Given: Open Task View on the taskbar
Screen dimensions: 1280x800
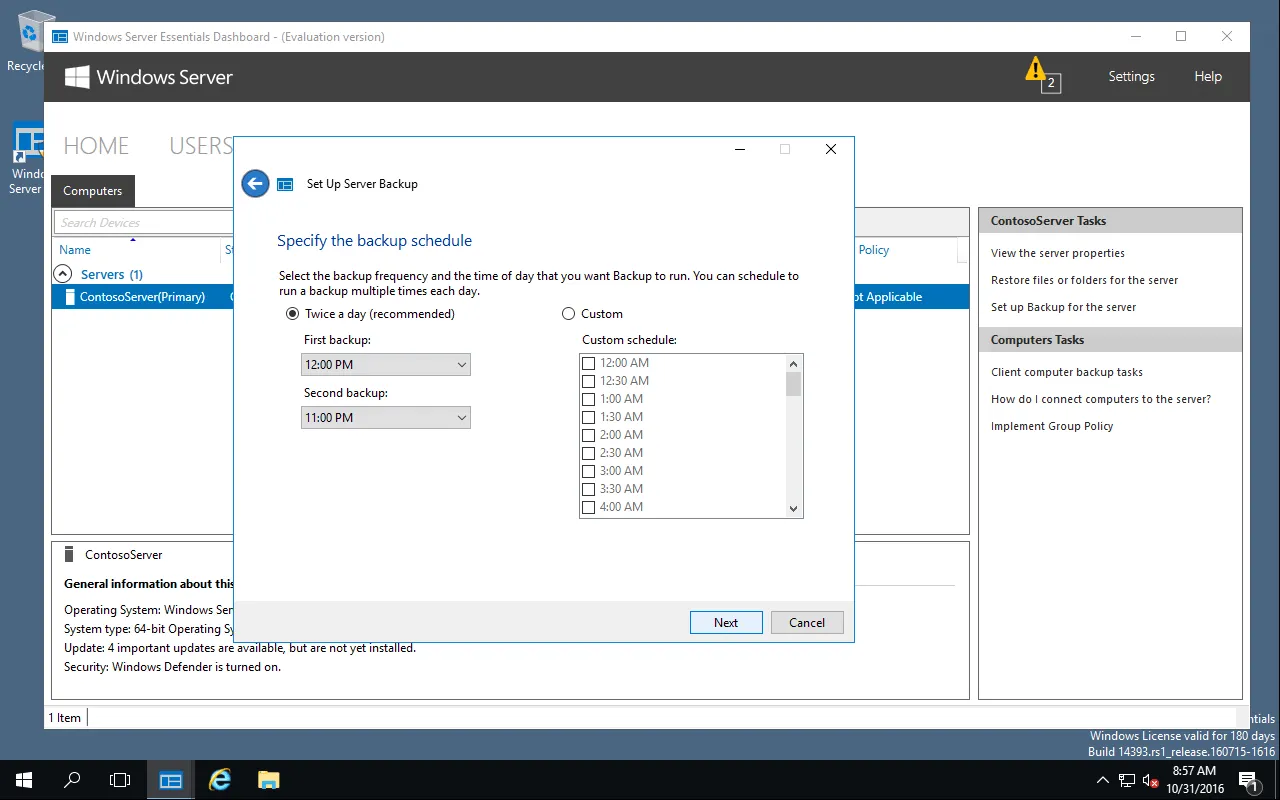Looking at the screenshot, I should [x=120, y=780].
